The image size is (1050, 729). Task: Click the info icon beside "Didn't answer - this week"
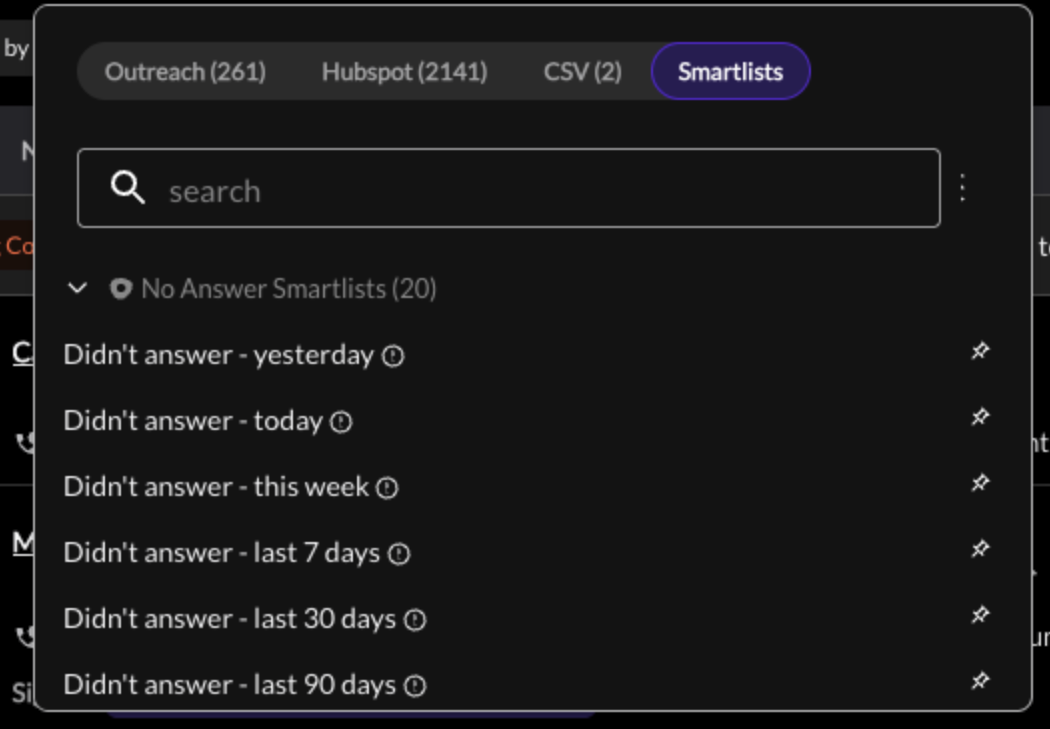[x=387, y=488]
